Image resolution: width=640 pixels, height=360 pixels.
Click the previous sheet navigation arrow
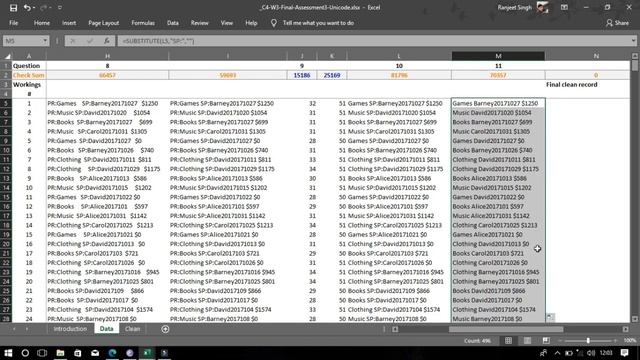click(14, 329)
